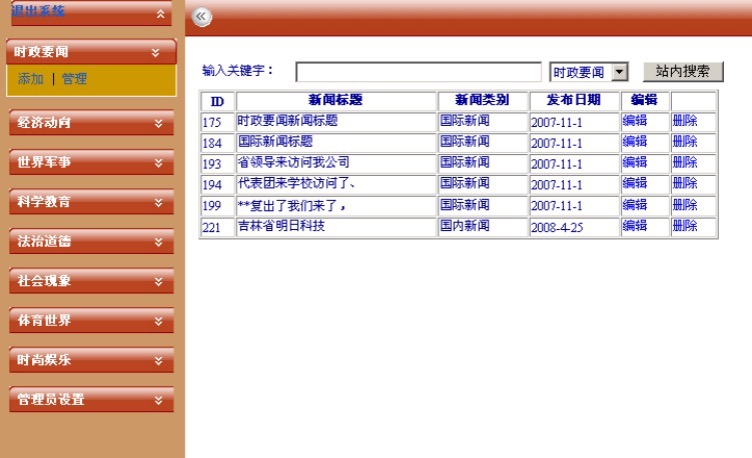Select the 体育世界 menu label
The height and width of the screenshot is (458, 752).
(x=44, y=320)
